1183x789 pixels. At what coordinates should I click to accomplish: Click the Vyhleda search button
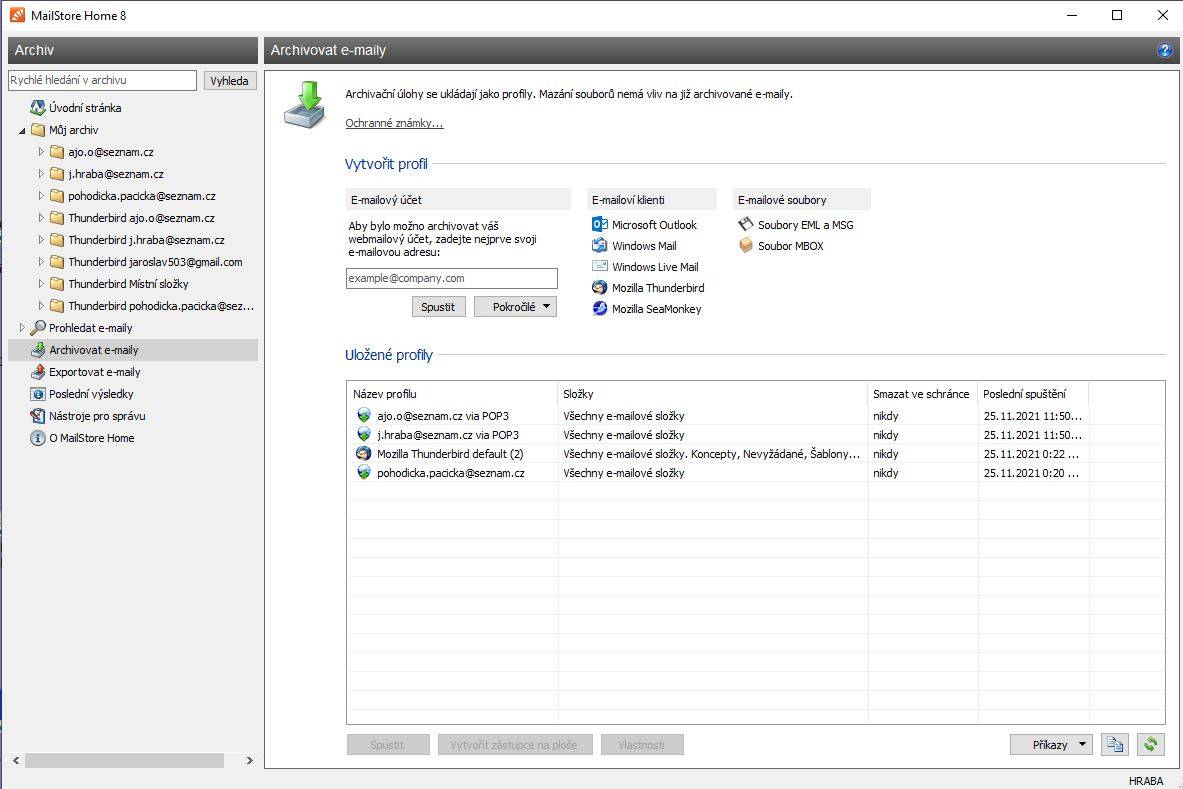(230, 81)
